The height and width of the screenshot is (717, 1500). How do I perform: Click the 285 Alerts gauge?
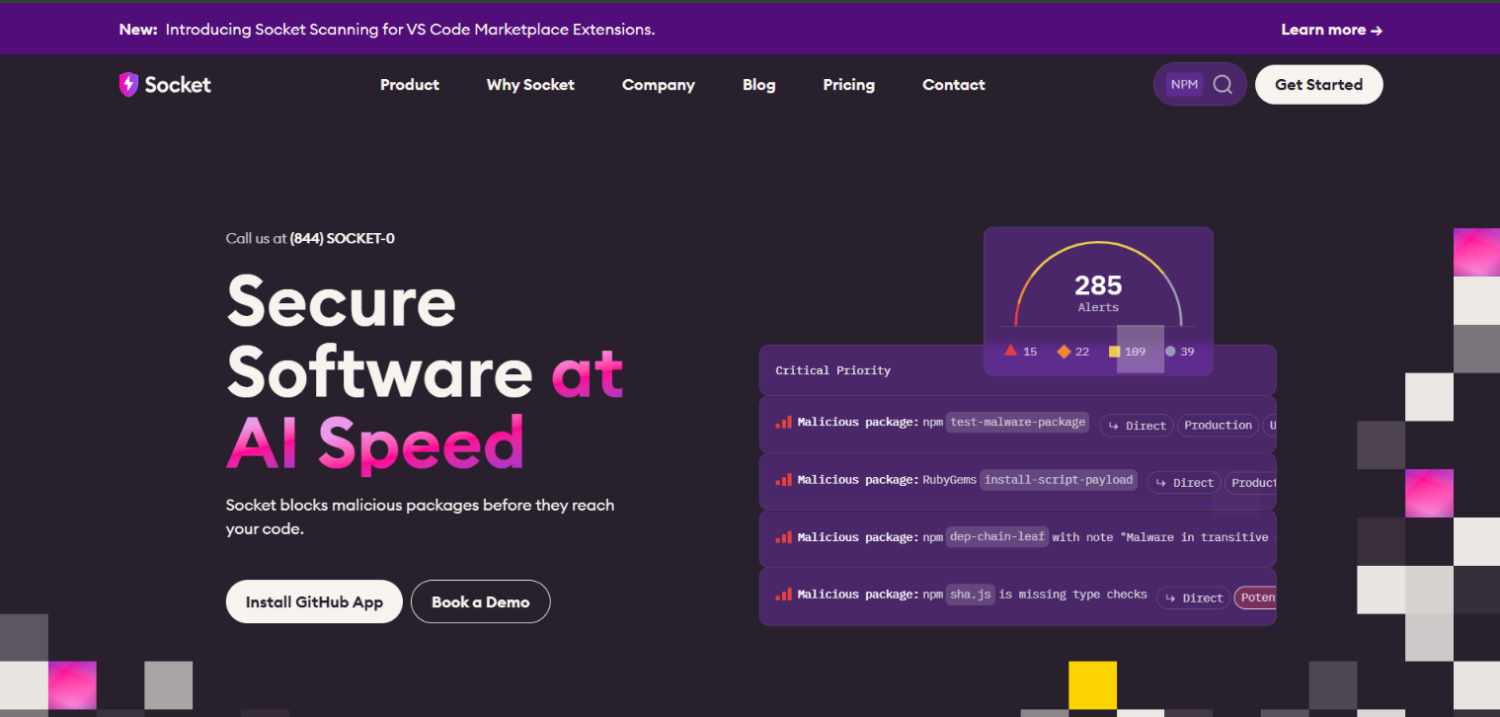pyautogui.click(x=1098, y=285)
